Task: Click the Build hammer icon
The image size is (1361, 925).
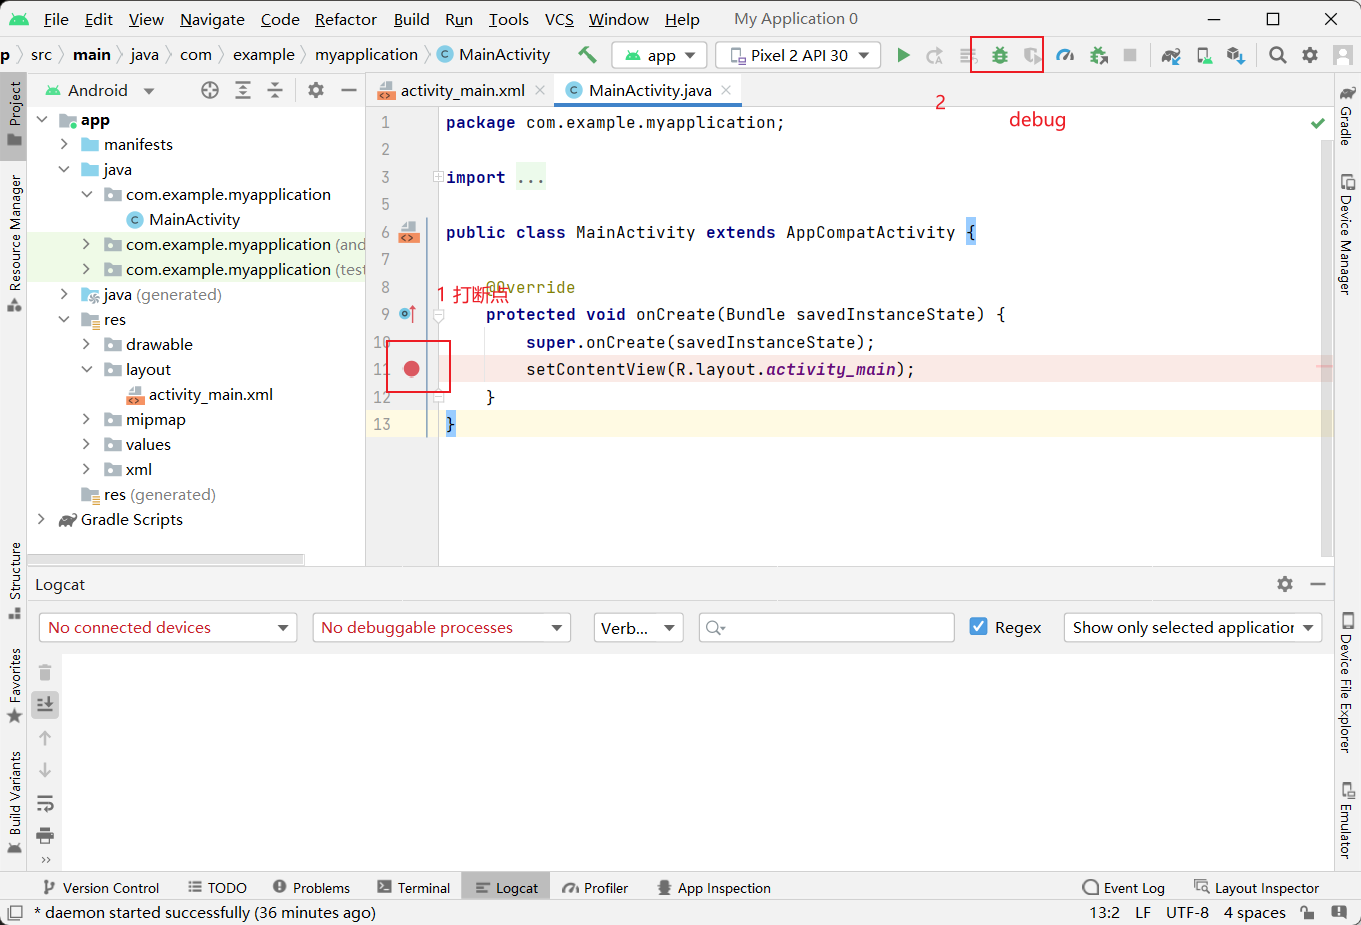Action: point(587,55)
